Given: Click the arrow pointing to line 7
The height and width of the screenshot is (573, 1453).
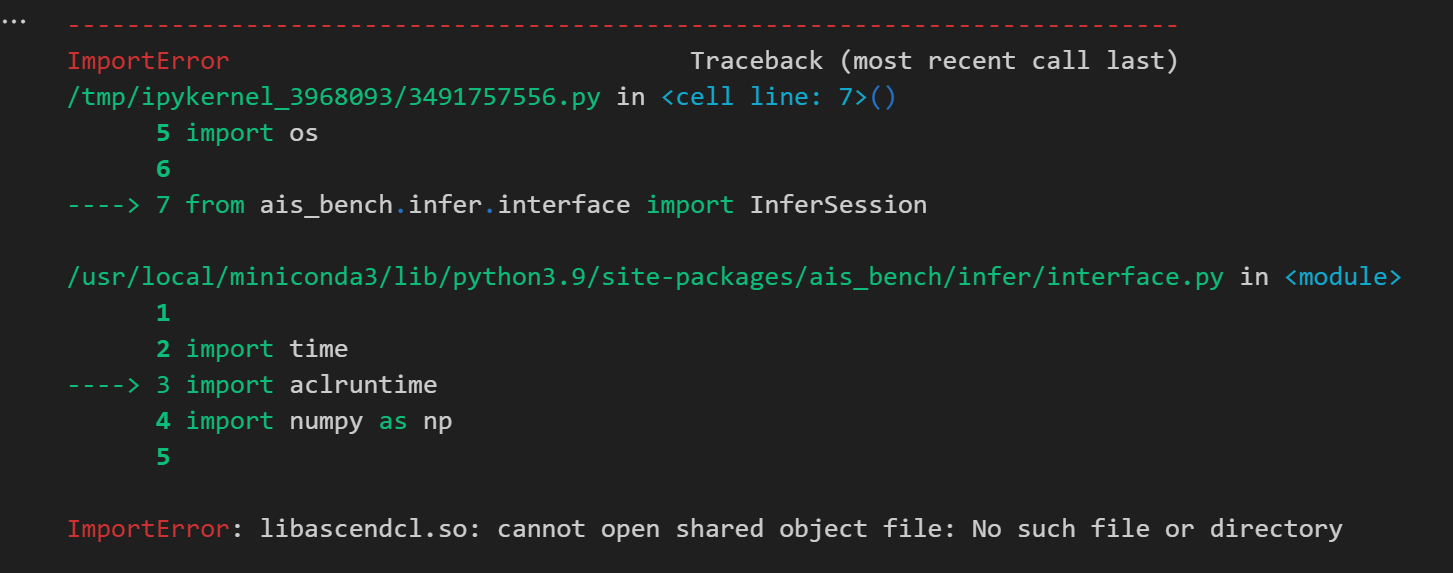Looking at the screenshot, I should point(103,205).
